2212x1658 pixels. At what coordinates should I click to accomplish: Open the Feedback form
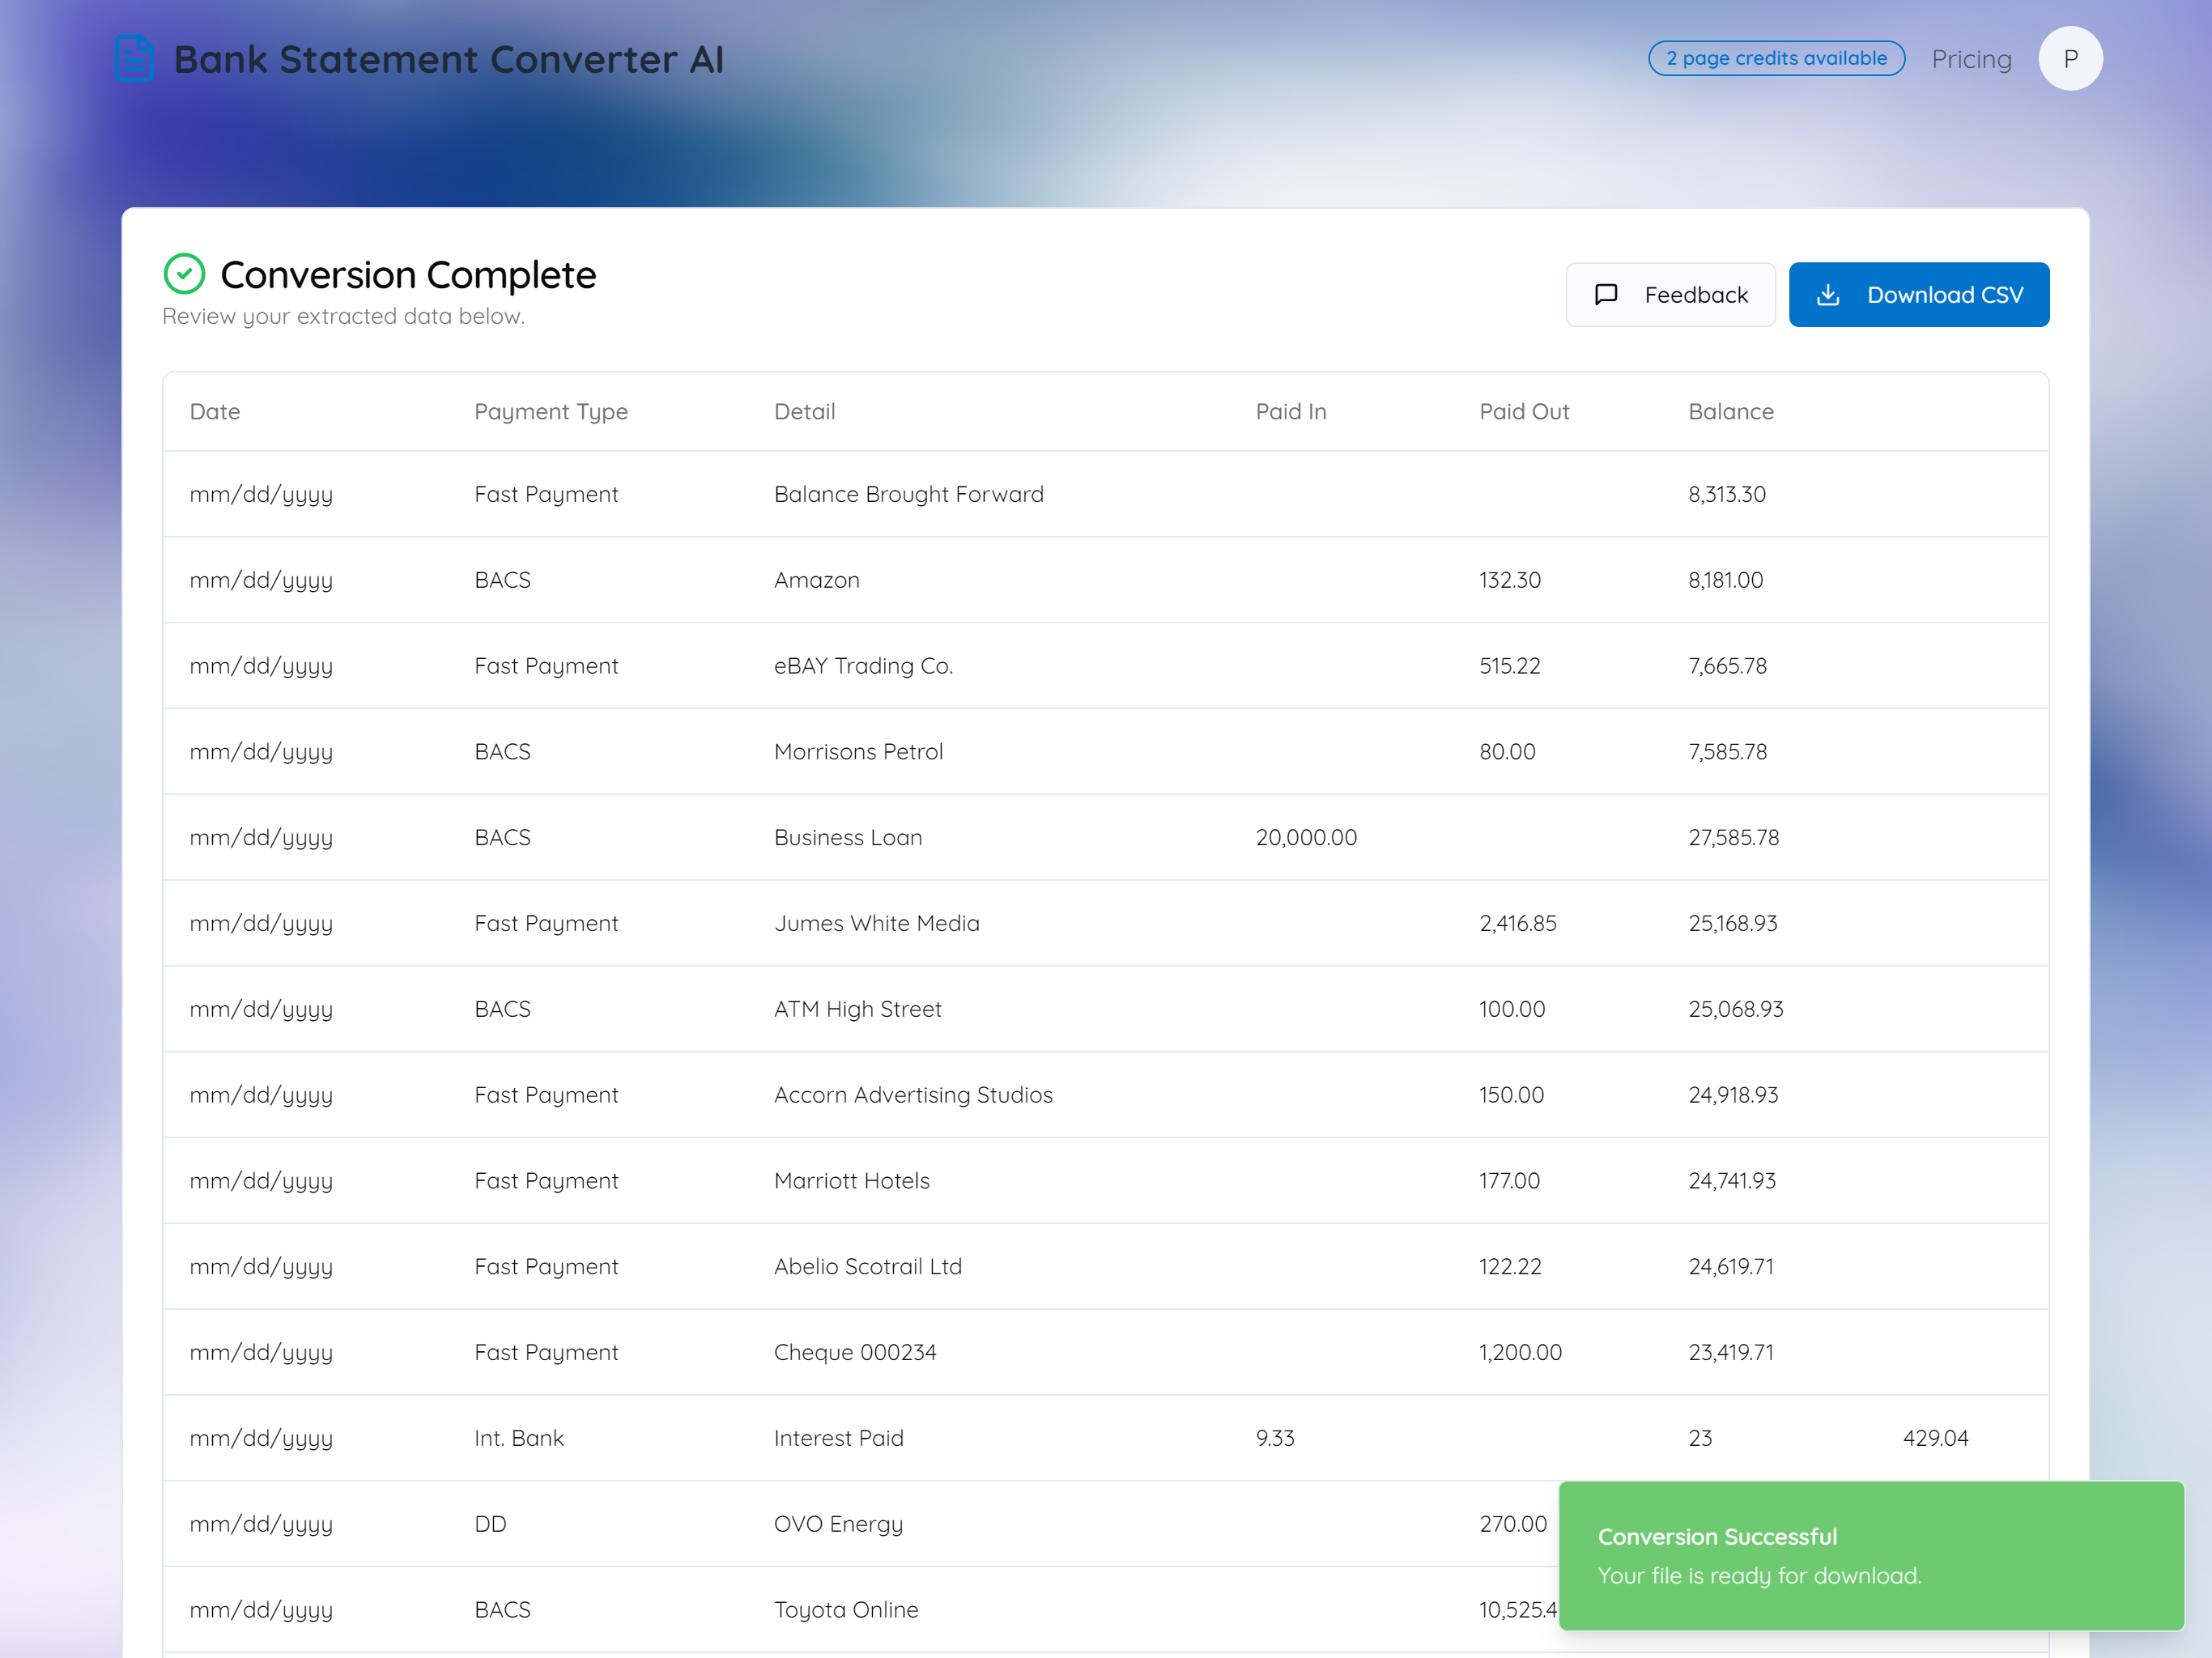coord(1670,294)
